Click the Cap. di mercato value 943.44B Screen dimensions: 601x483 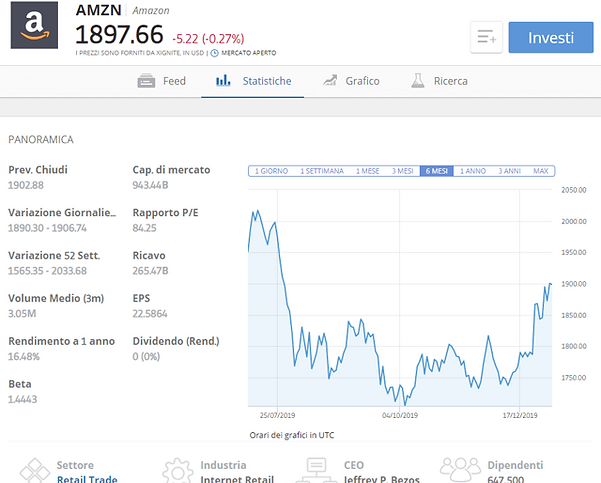click(150, 185)
